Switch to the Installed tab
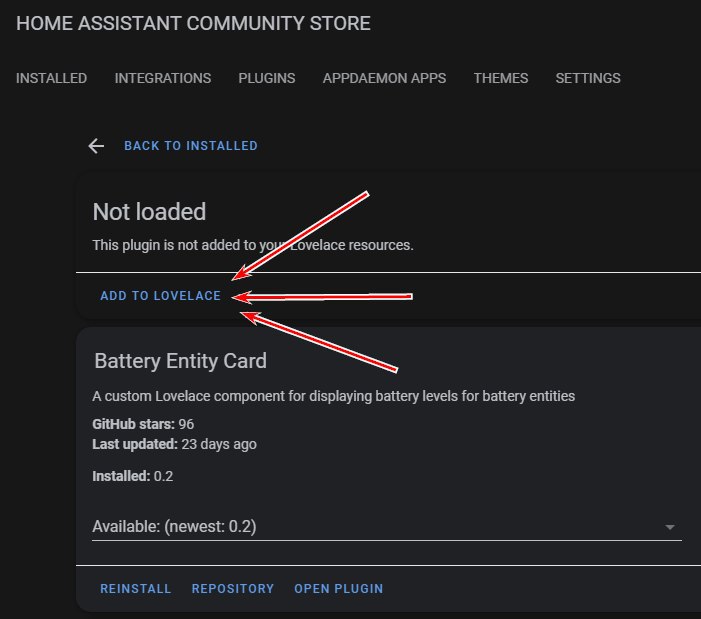The image size is (701, 619). [51, 78]
